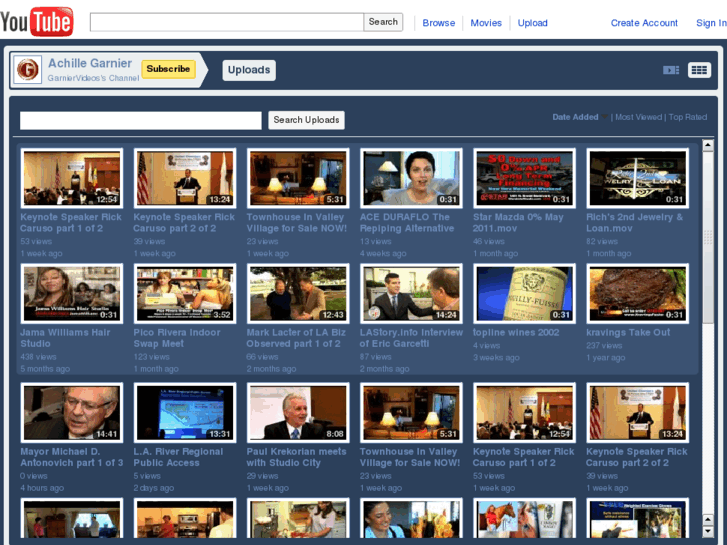Image resolution: width=727 pixels, height=545 pixels.
Task: Open Paul Krekorian meets Studio City thumbnail
Action: click(x=298, y=413)
